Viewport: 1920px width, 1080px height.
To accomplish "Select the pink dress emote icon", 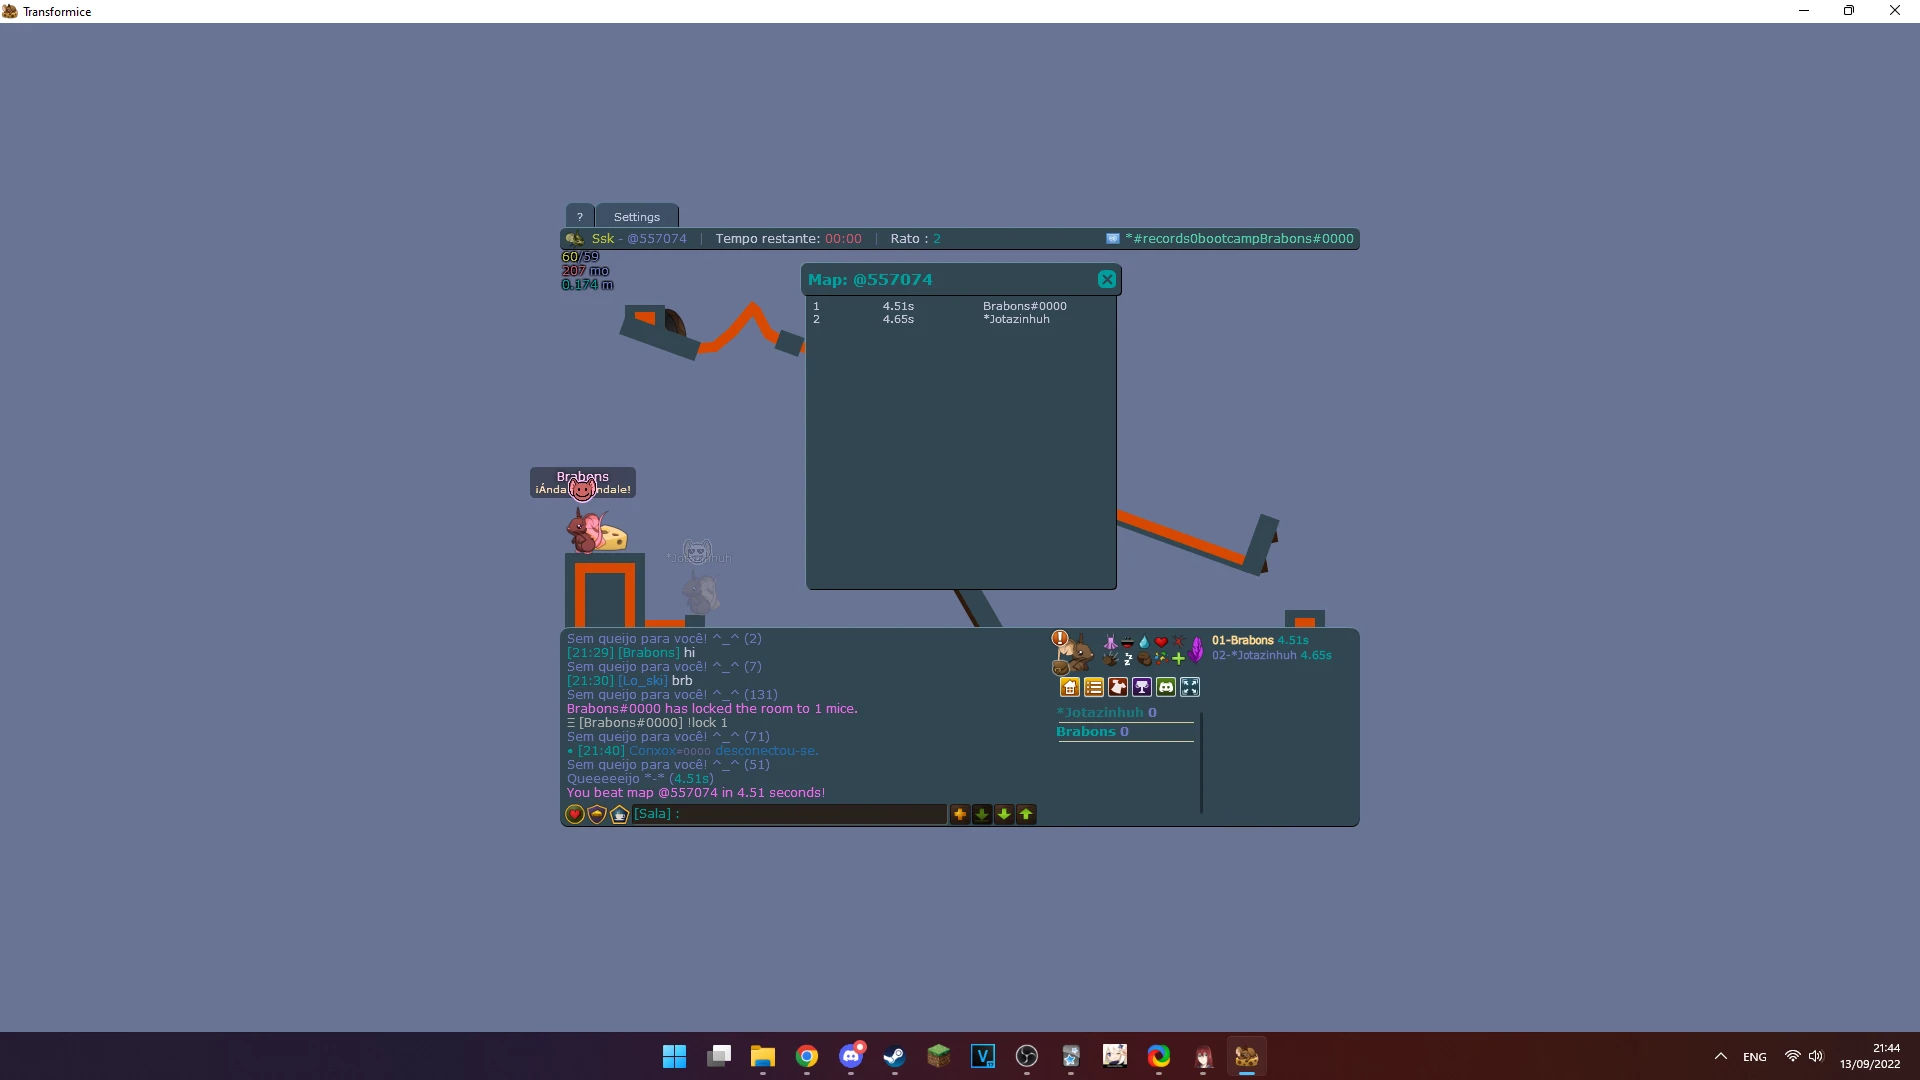I will pyautogui.click(x=1110, y=642).
